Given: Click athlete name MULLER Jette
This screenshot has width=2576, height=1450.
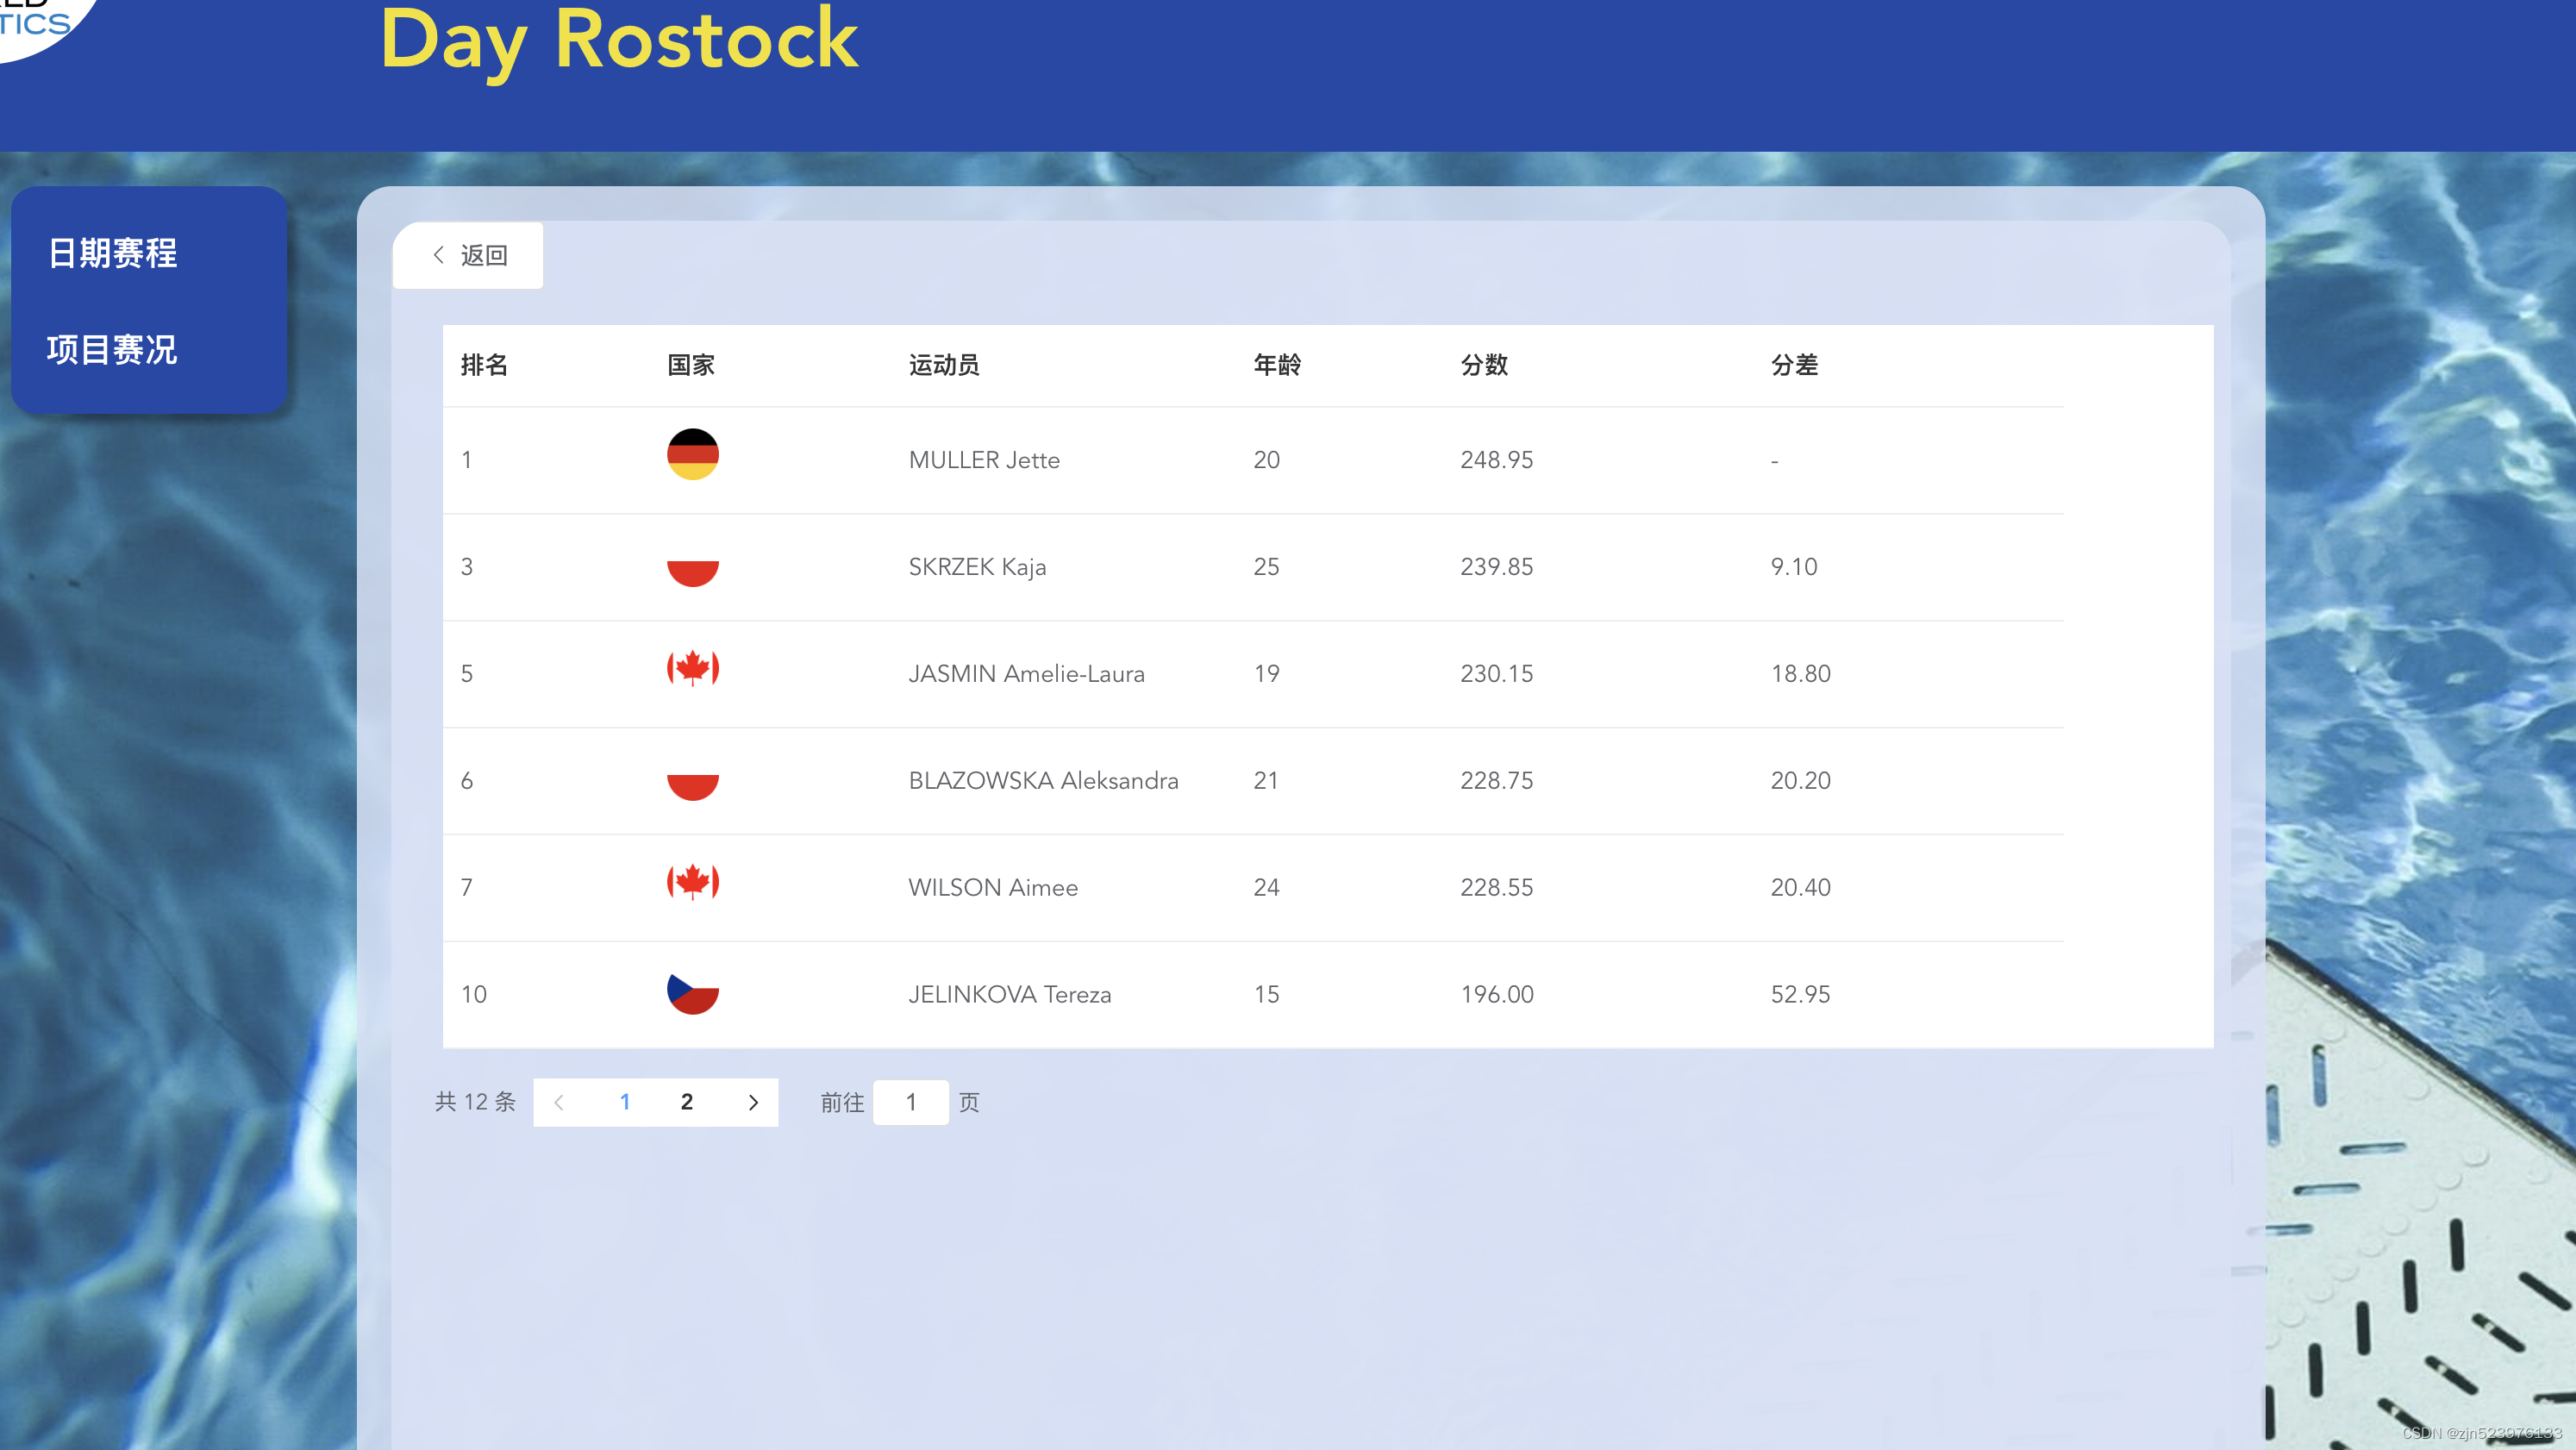Looking at the screenshot, I should click(x=984, y=460).
